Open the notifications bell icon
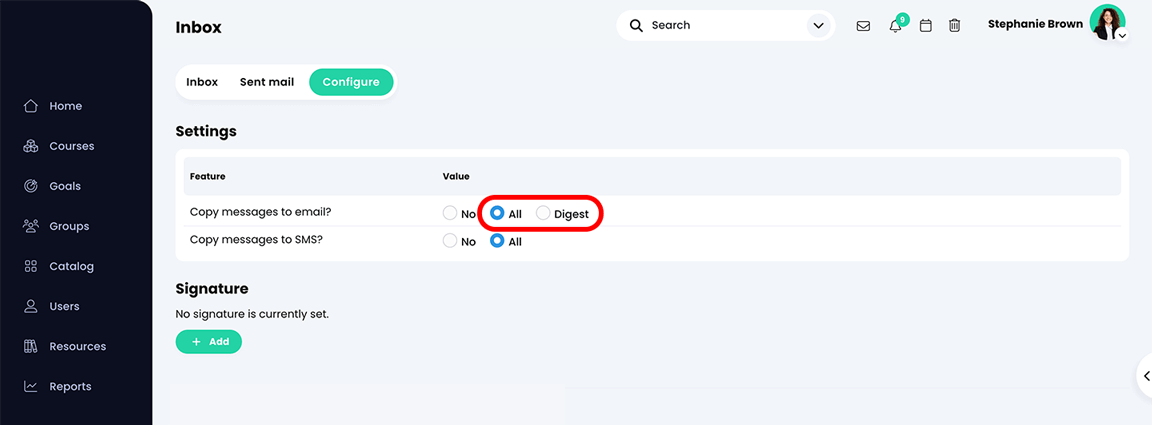This screenshot has height=425, width=1152. [x=895, y=26]
